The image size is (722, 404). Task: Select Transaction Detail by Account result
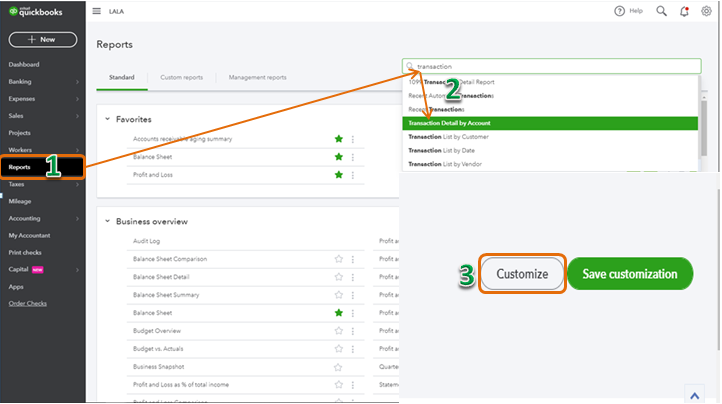(x=450, y=123)
